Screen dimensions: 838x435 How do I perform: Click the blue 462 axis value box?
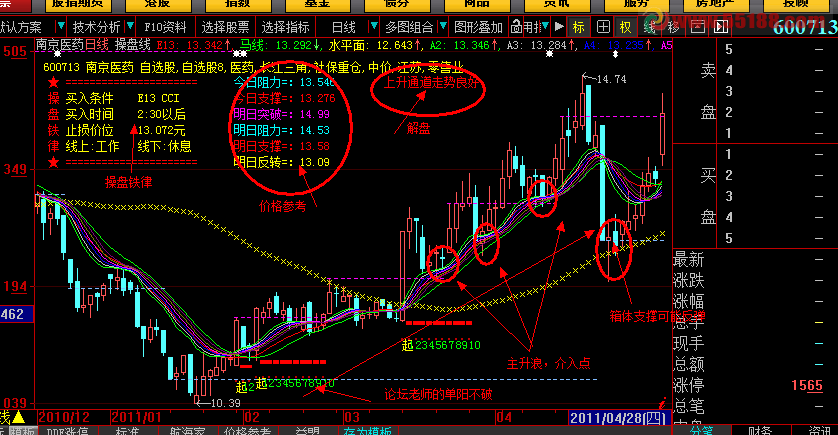(x=17, y=314)
